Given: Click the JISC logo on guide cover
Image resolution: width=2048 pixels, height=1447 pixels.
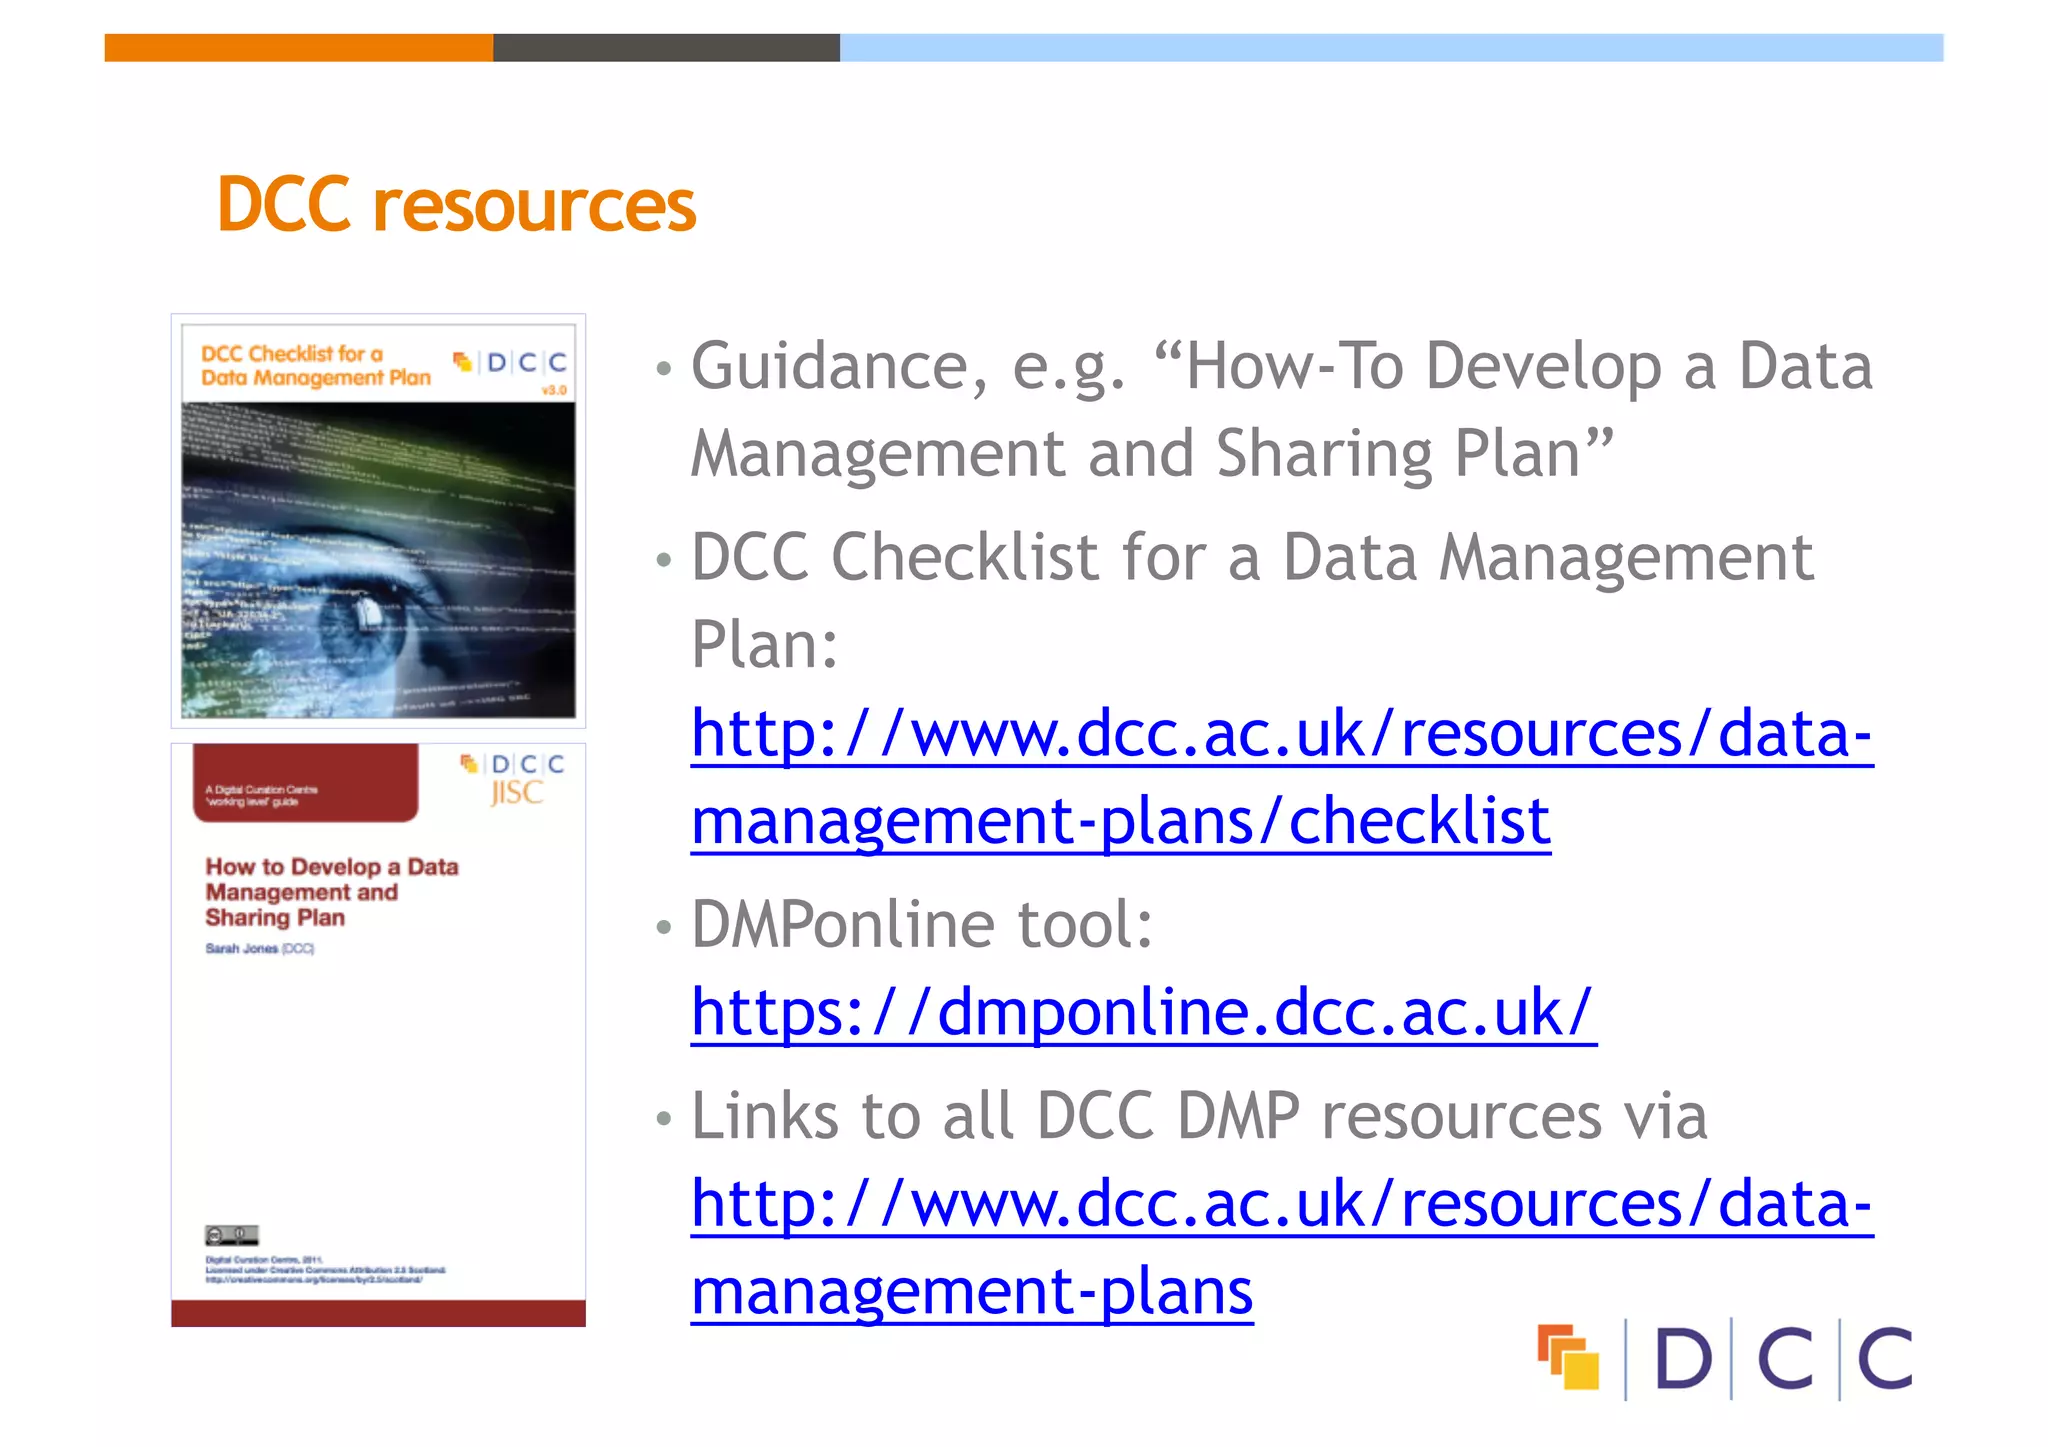Looking at the screenshot, I should (516, 793).
